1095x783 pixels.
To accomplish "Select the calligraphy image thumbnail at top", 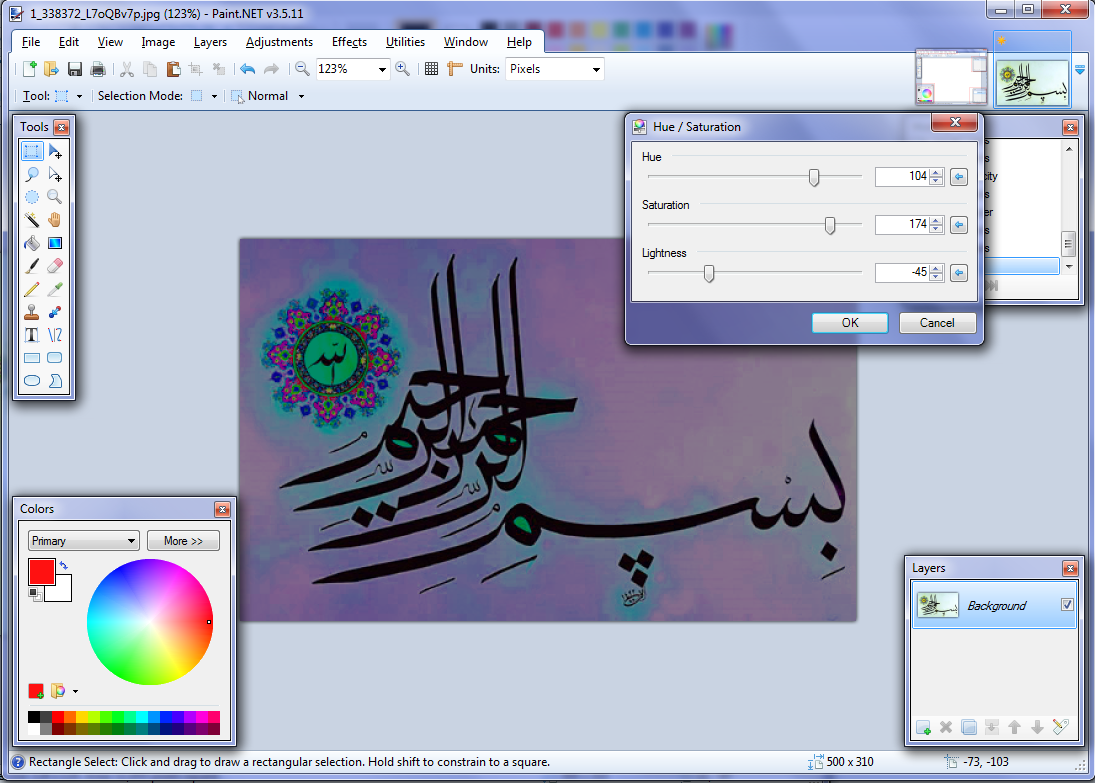I will [x=1032, y=82].
